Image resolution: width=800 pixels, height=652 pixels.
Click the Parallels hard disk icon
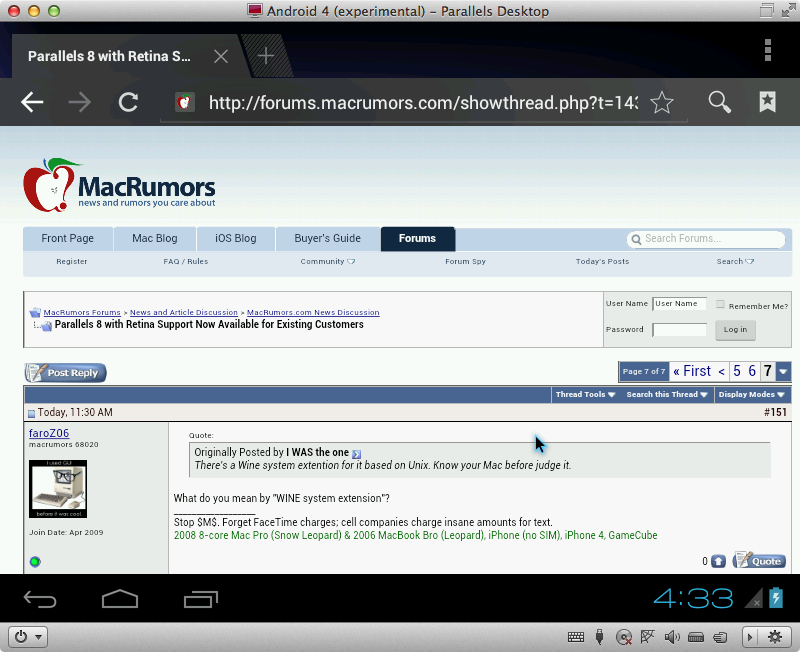pos(696,637)
